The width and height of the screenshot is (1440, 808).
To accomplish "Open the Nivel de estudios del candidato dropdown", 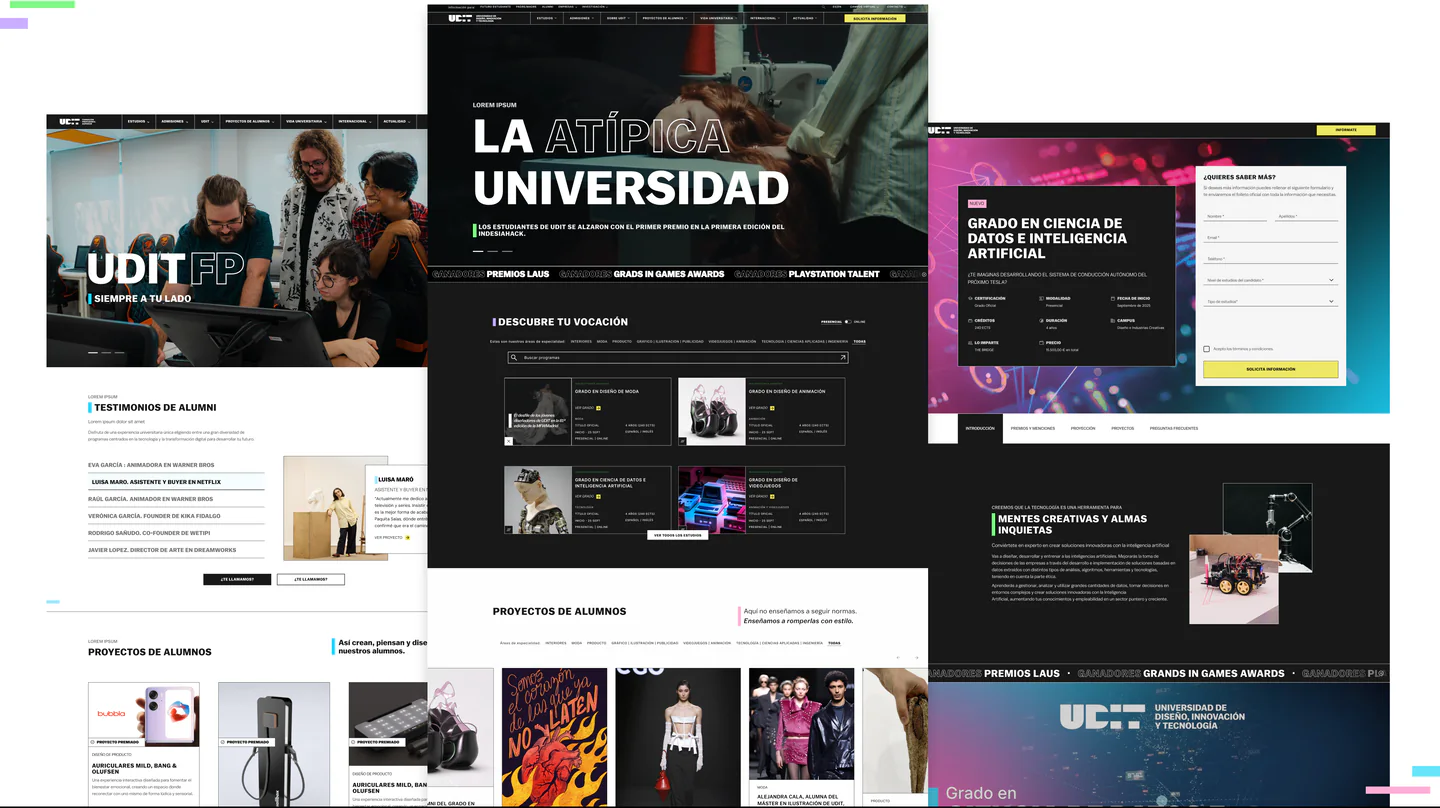I will click(x=1270, y=280).
